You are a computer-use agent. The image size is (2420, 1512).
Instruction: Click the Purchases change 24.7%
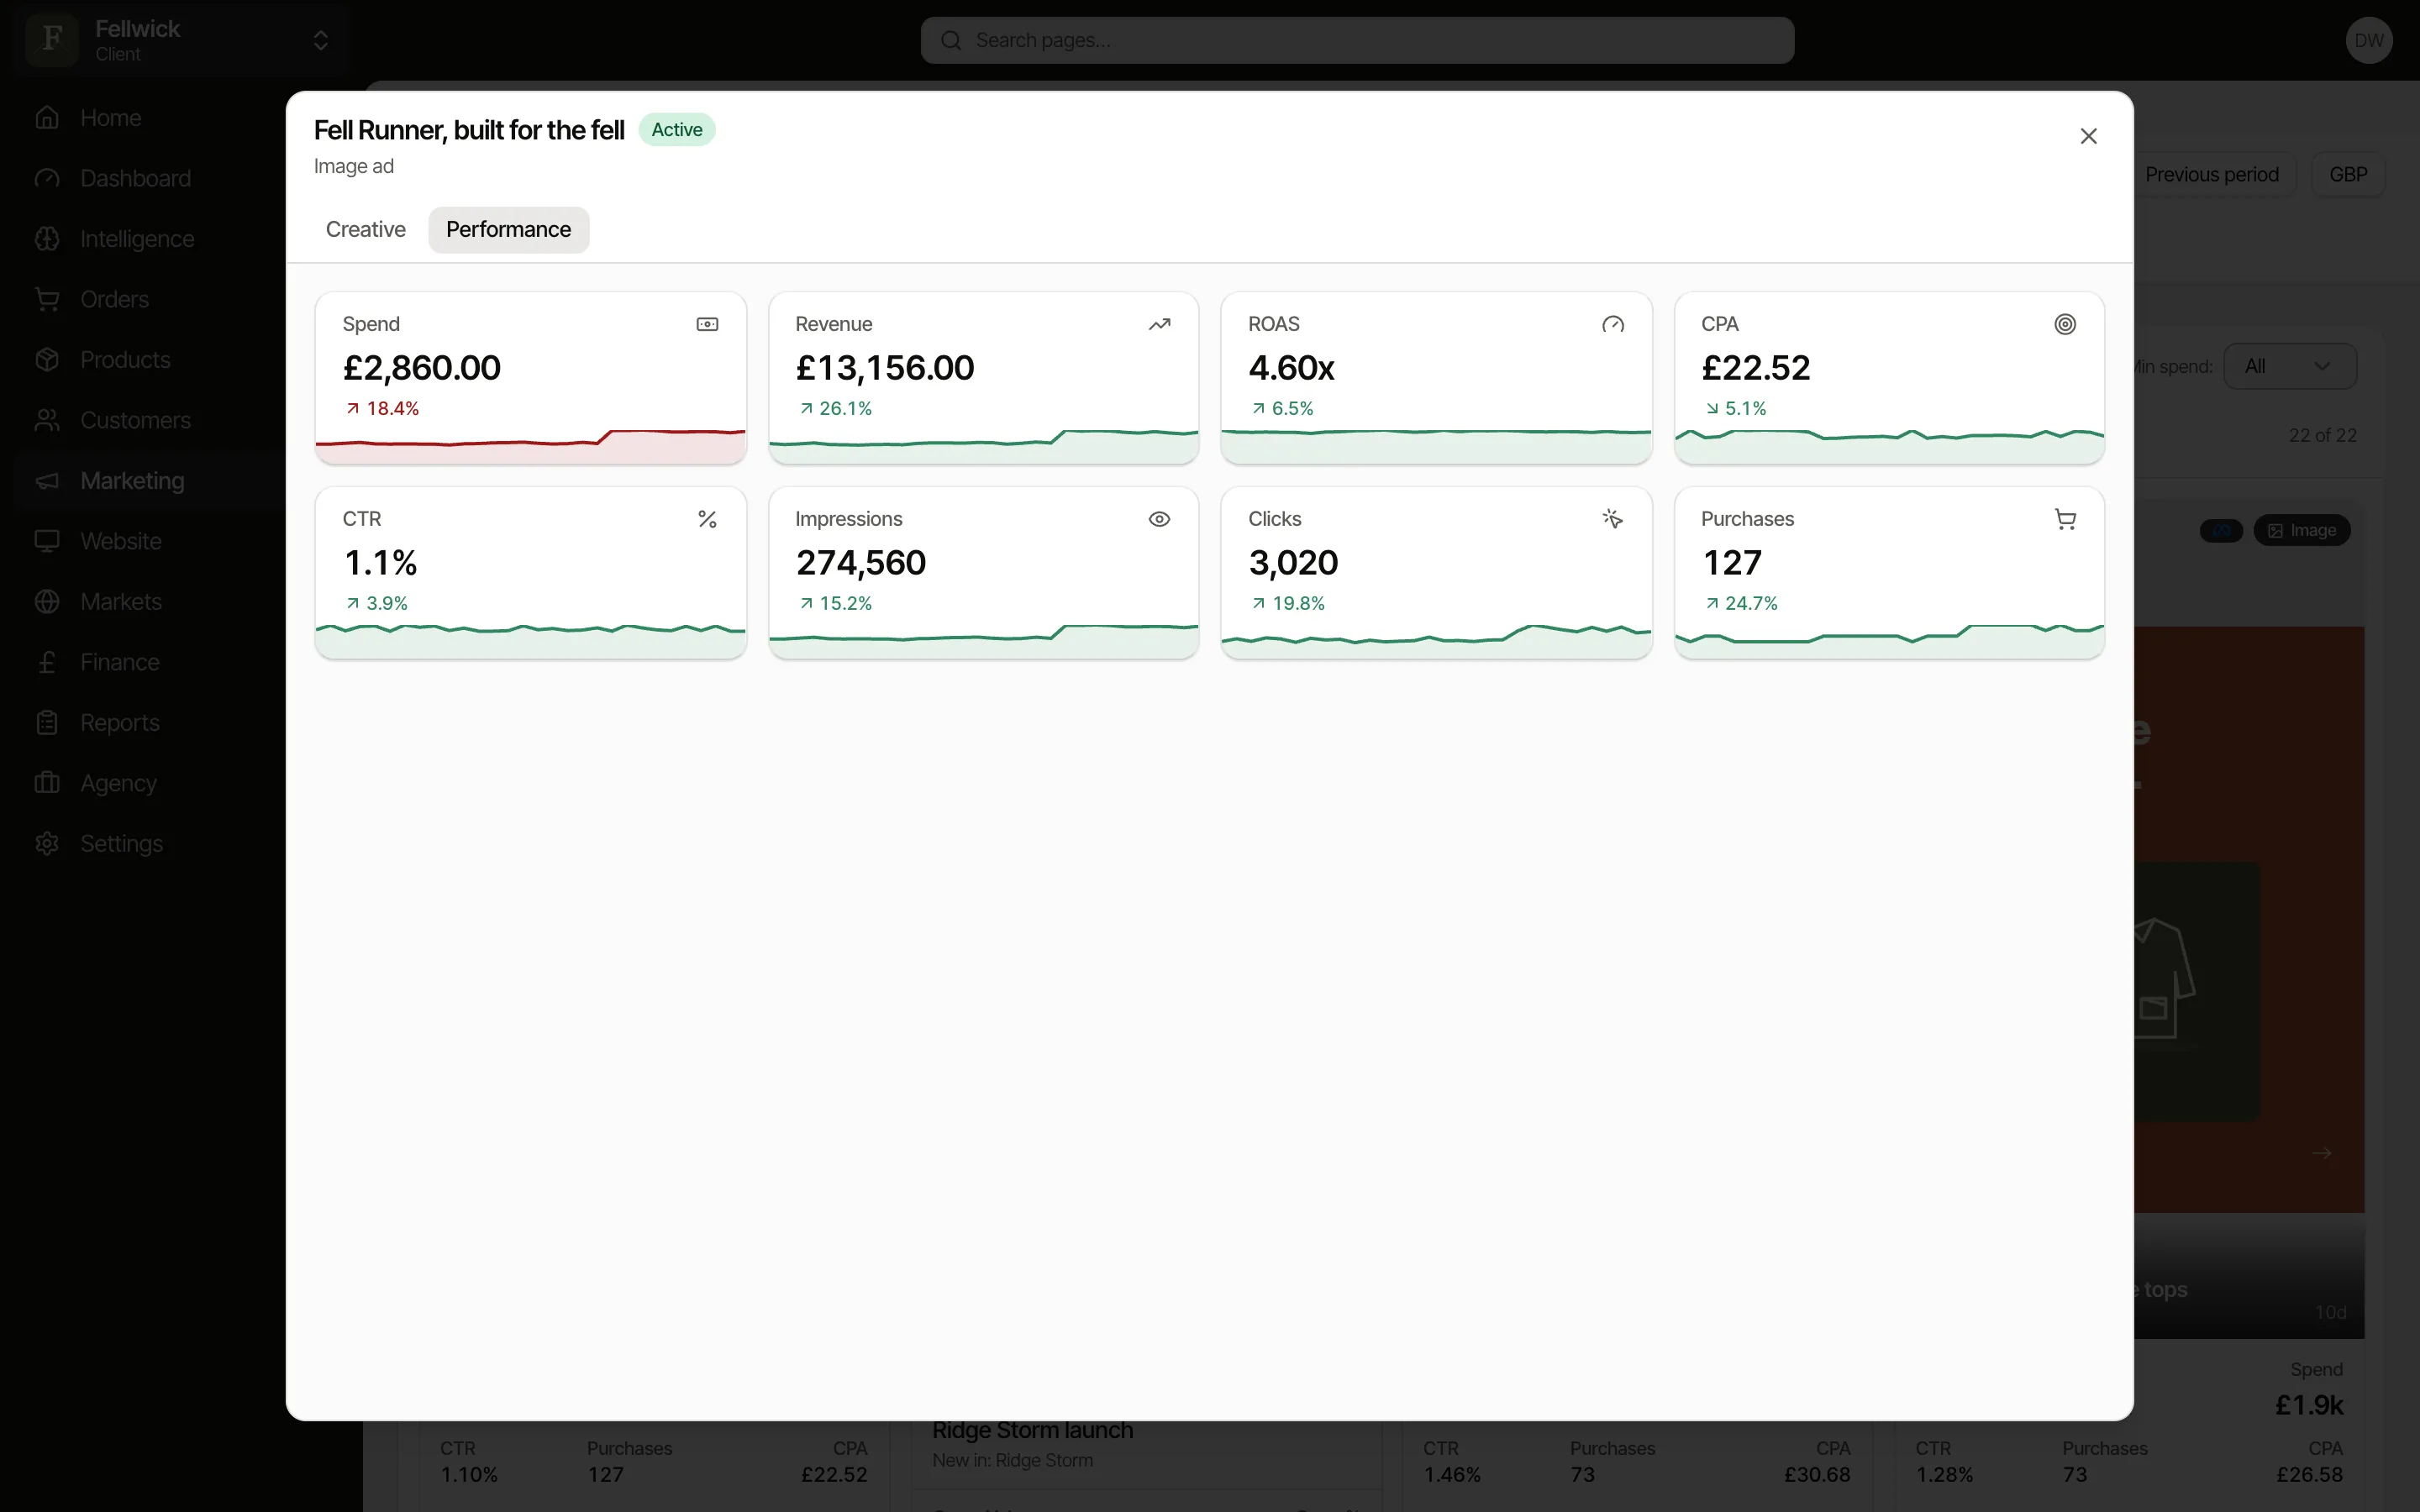click(1741, 603)
